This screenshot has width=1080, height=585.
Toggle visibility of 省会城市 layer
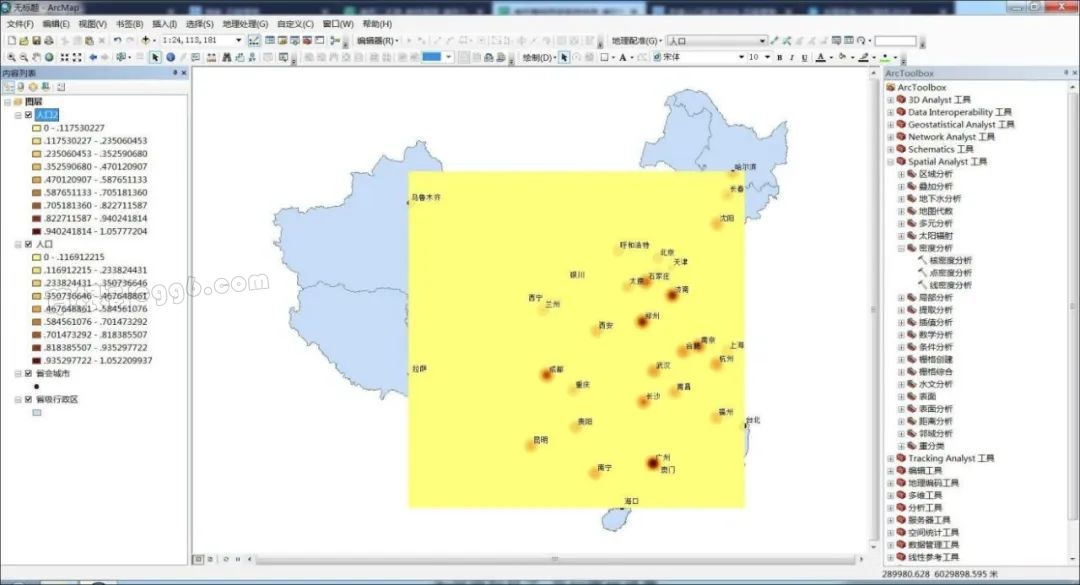click(x=28, y=373)
